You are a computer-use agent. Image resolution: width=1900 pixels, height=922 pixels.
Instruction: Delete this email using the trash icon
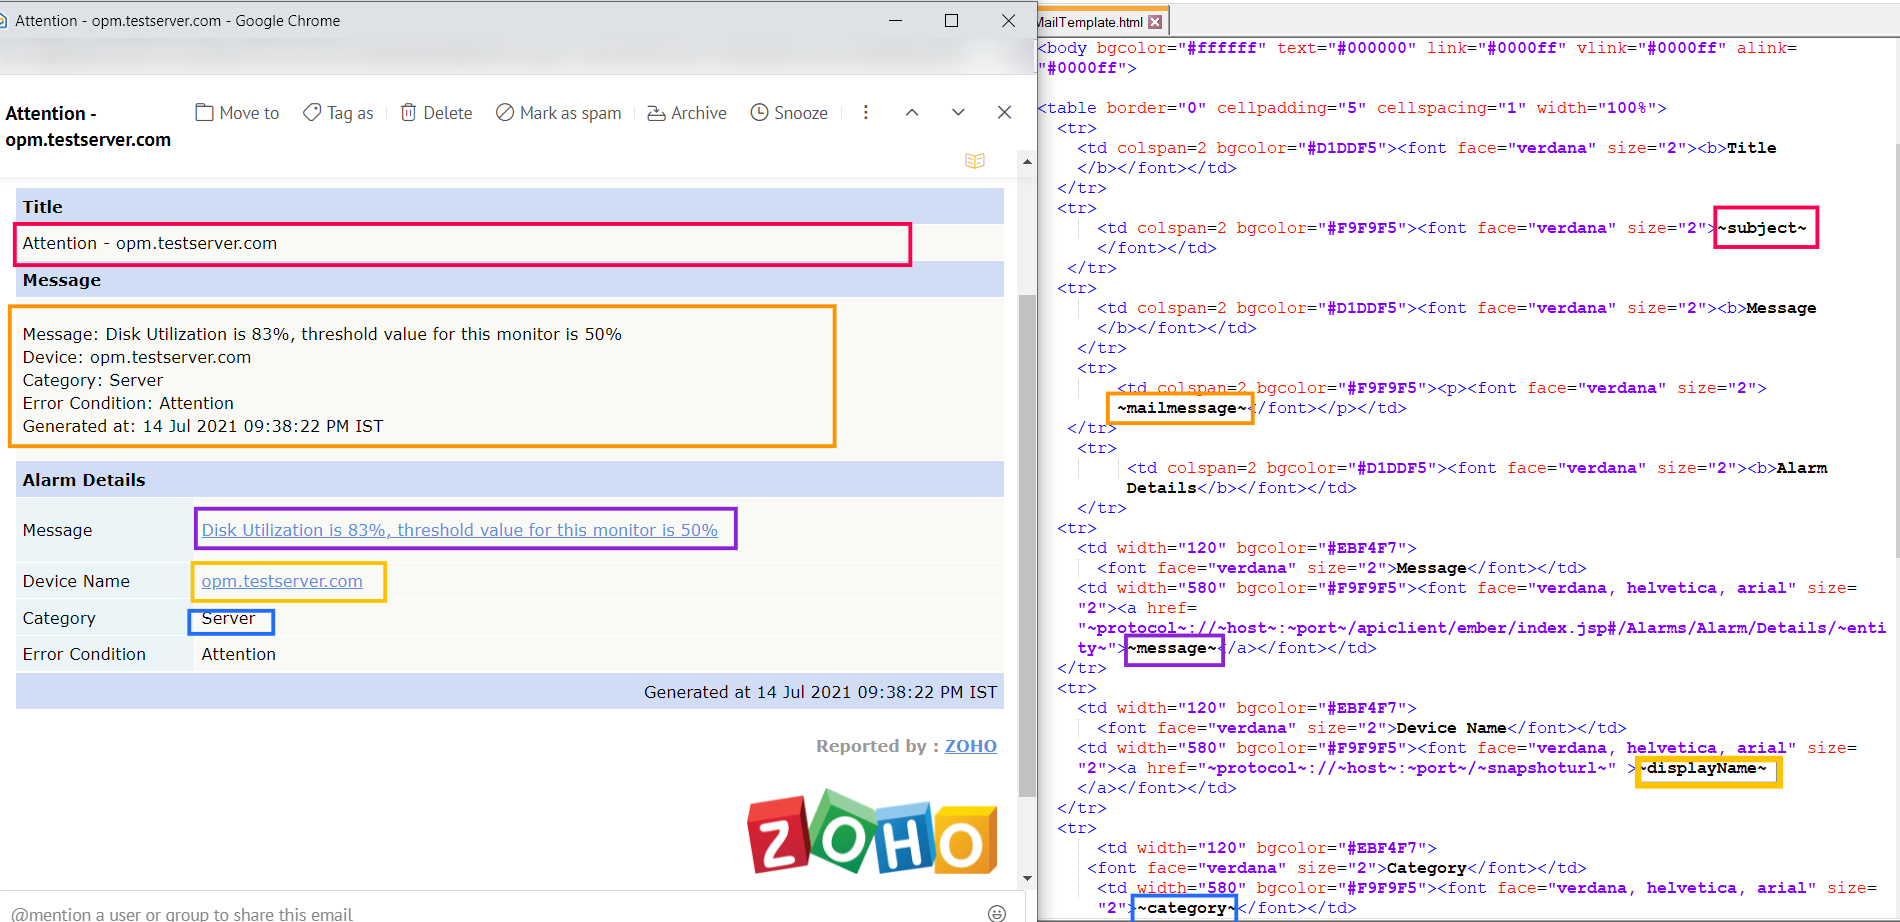[436, 112]
